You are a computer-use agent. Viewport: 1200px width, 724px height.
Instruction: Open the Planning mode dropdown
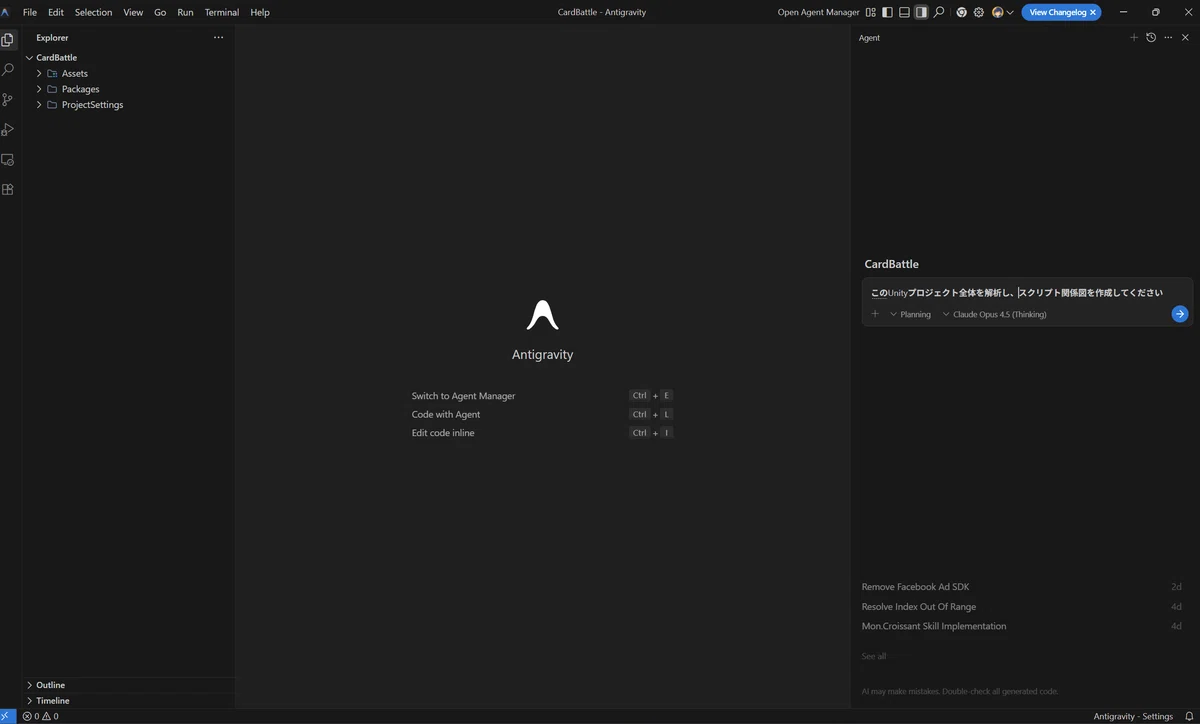(x=910, y=314)
